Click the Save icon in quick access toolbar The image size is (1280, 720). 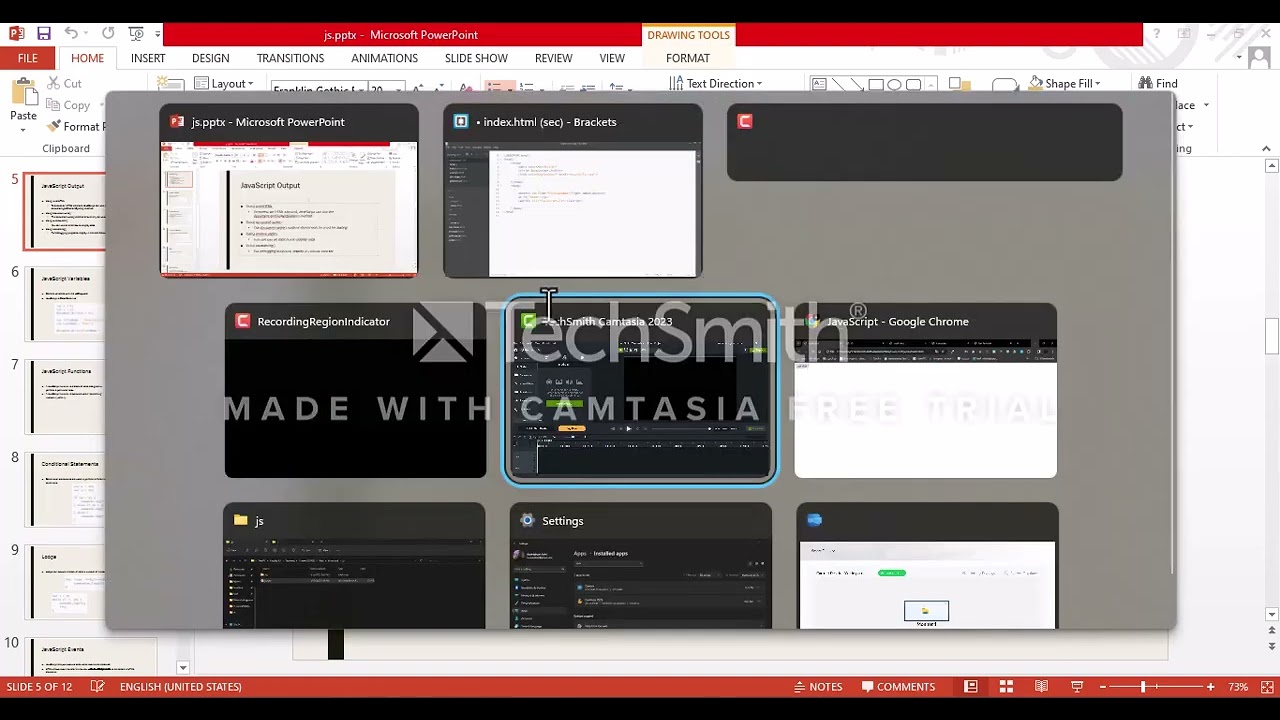(43, 34)
